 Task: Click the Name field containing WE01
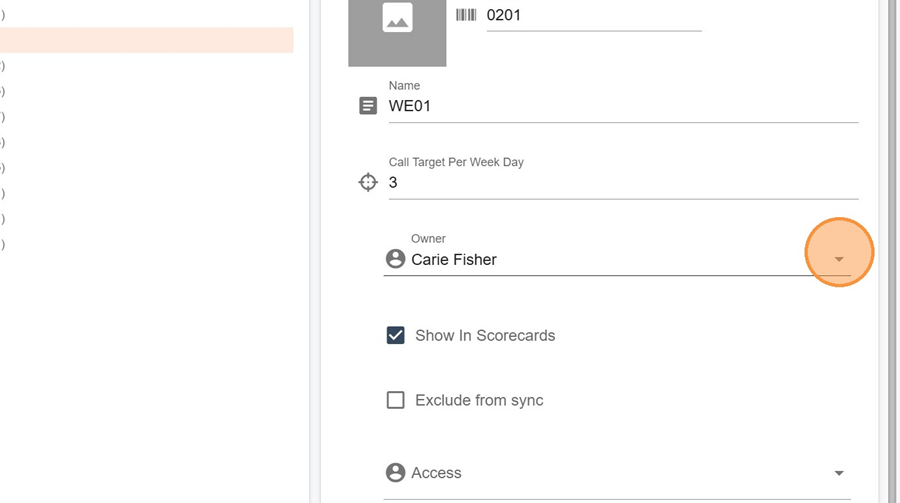[622, 105]
